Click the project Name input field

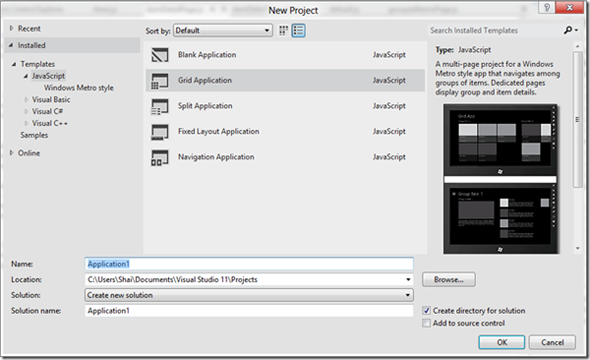(249, 264)
